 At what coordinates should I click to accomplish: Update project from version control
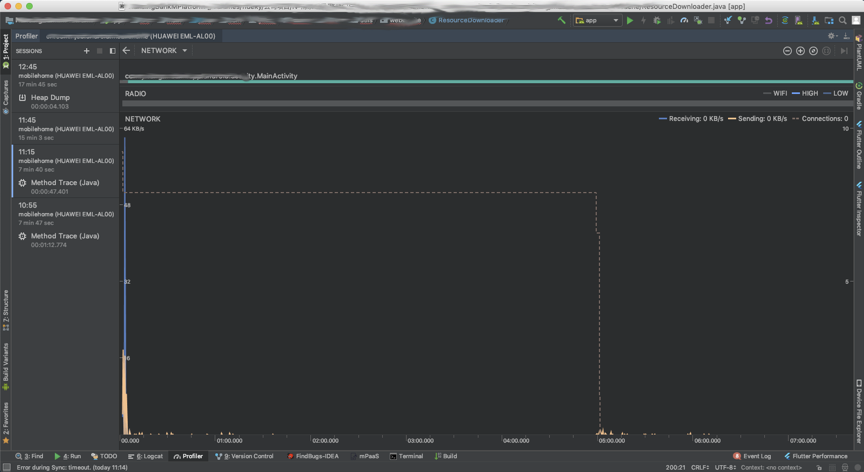pos(728,20)
